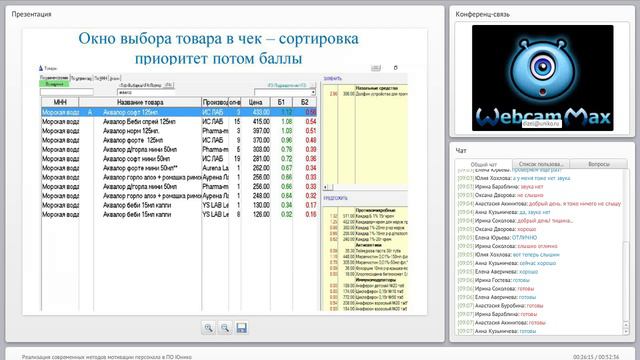The height and width of the screenshot is (360, 640).
Task: Click the chat message from Юлия Хохлова about no sound
Action: [514, 178]
